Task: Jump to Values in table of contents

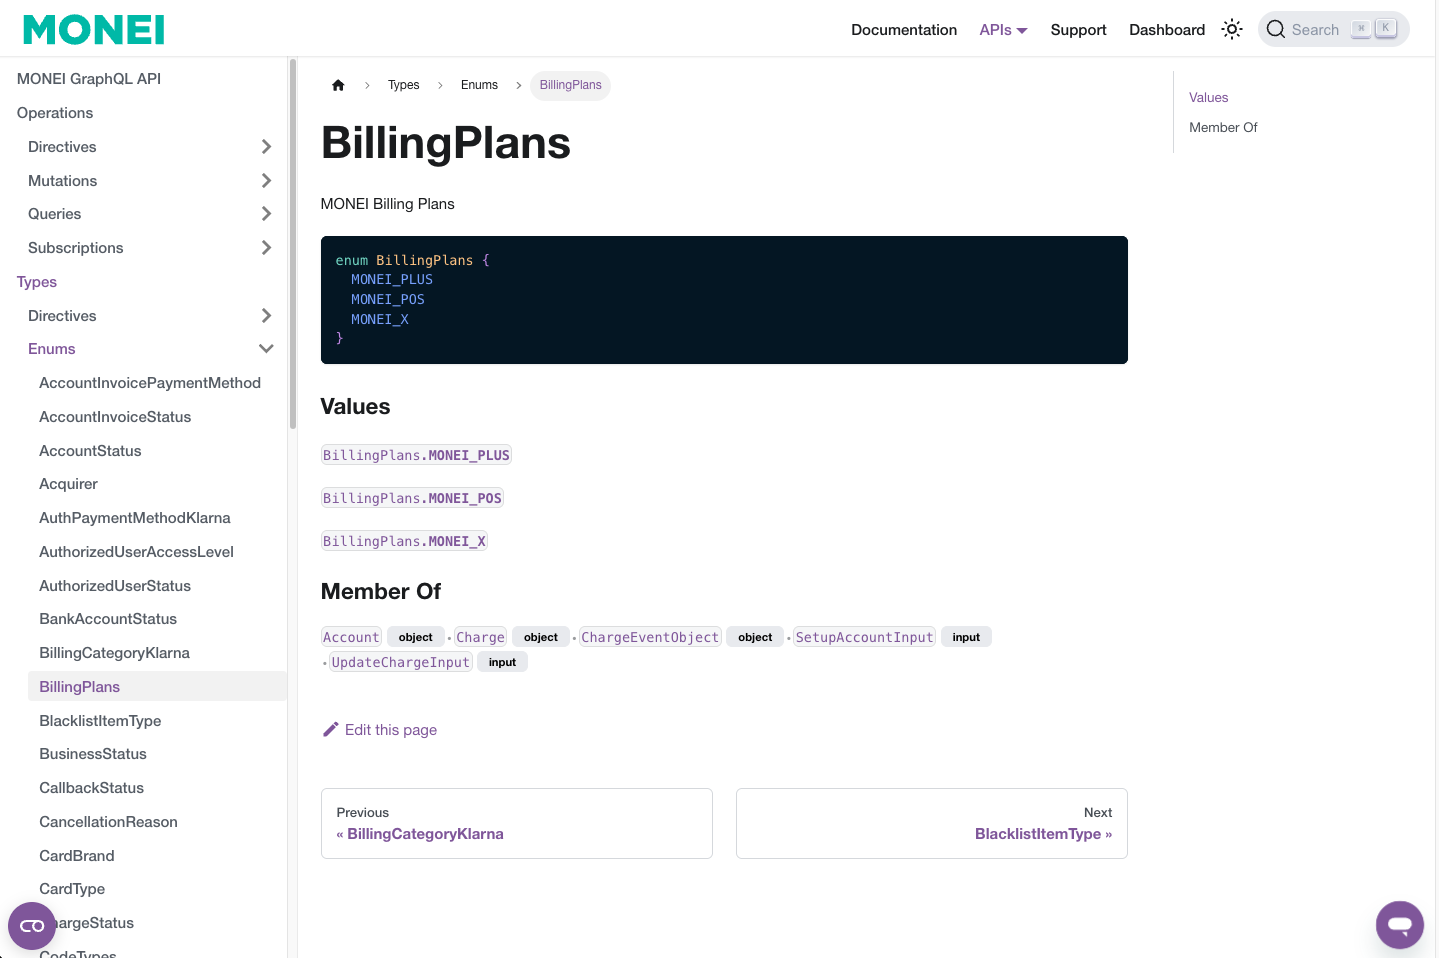Action: tap(1208, 98)
